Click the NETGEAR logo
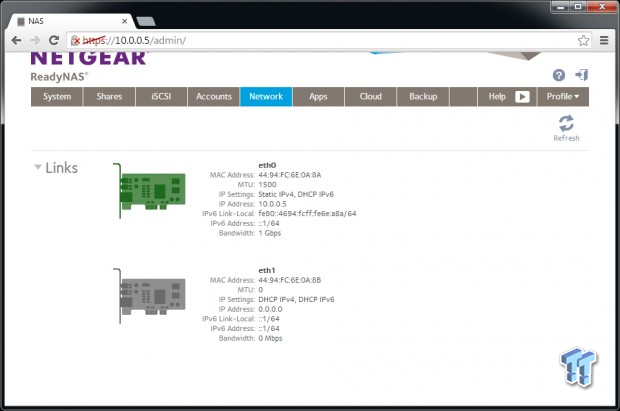 (89, 58)
